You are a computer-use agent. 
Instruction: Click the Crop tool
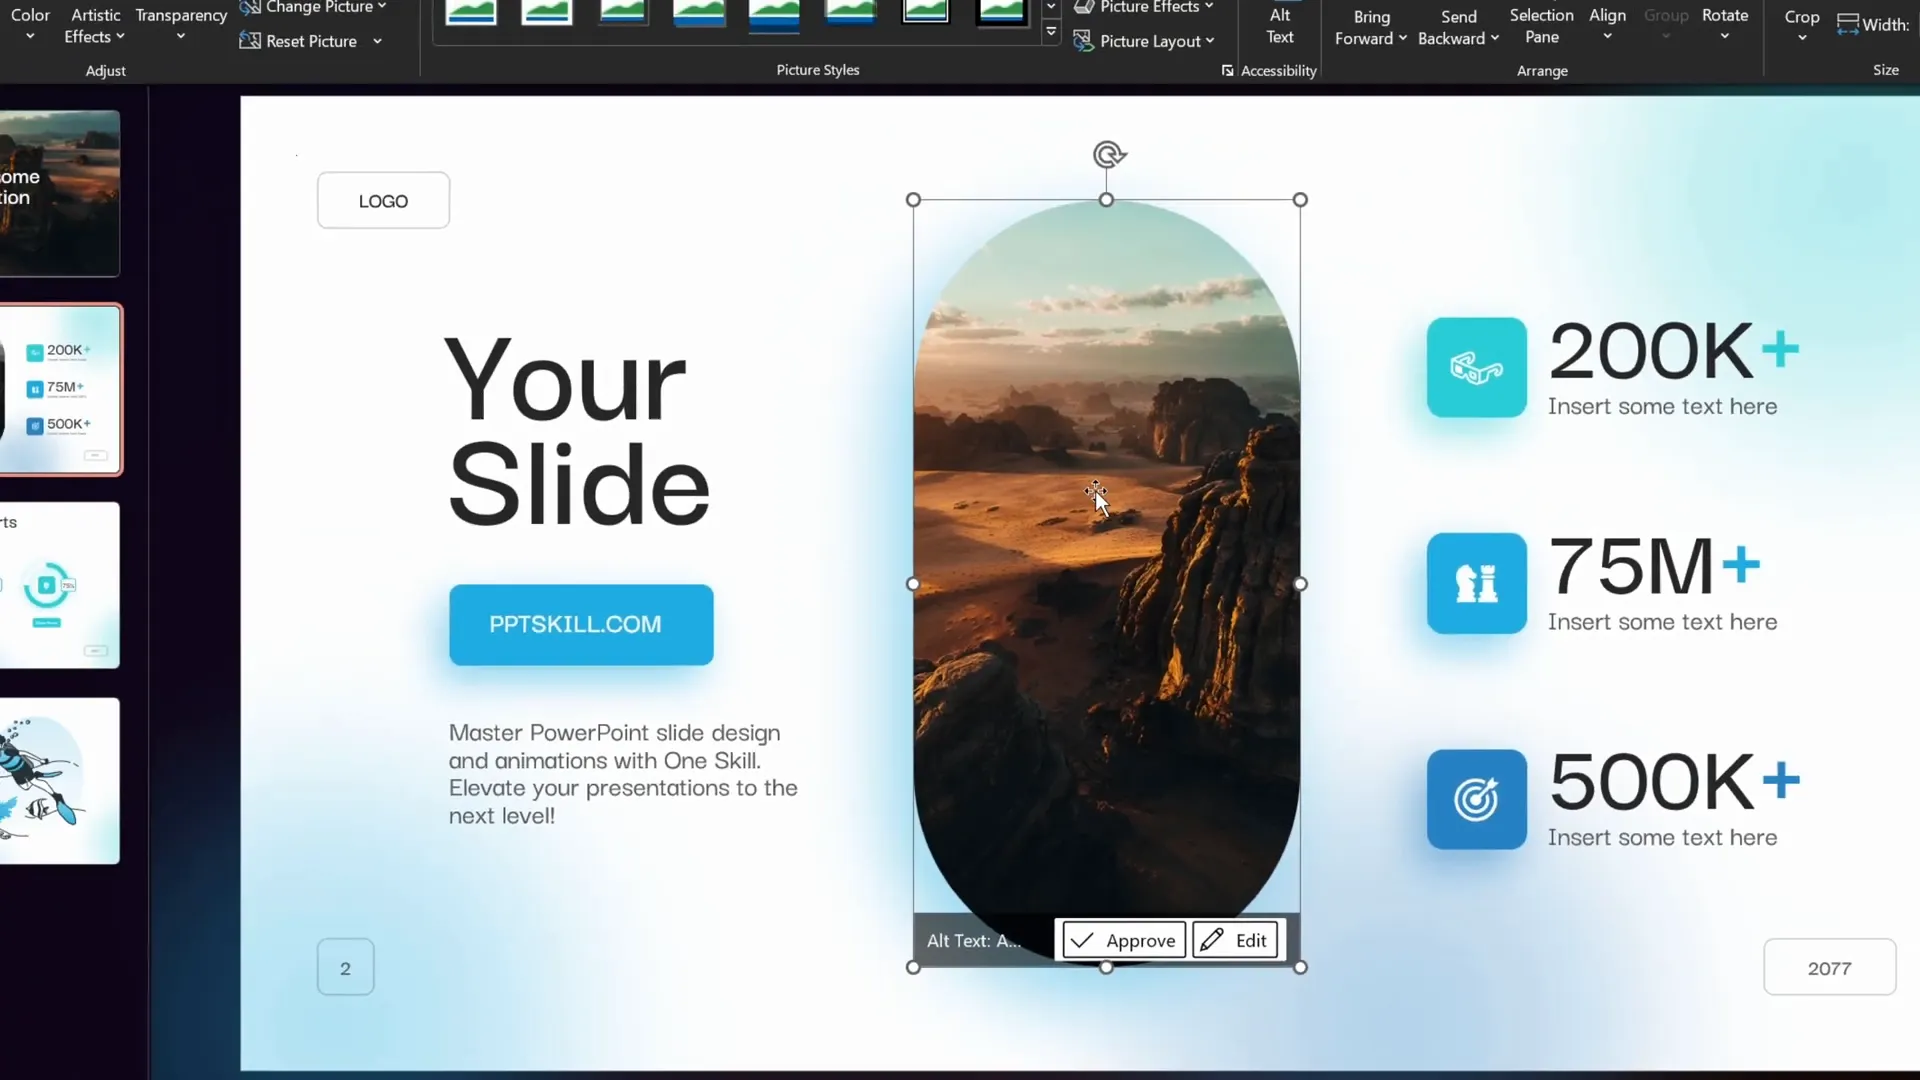tap(1802, 26)
